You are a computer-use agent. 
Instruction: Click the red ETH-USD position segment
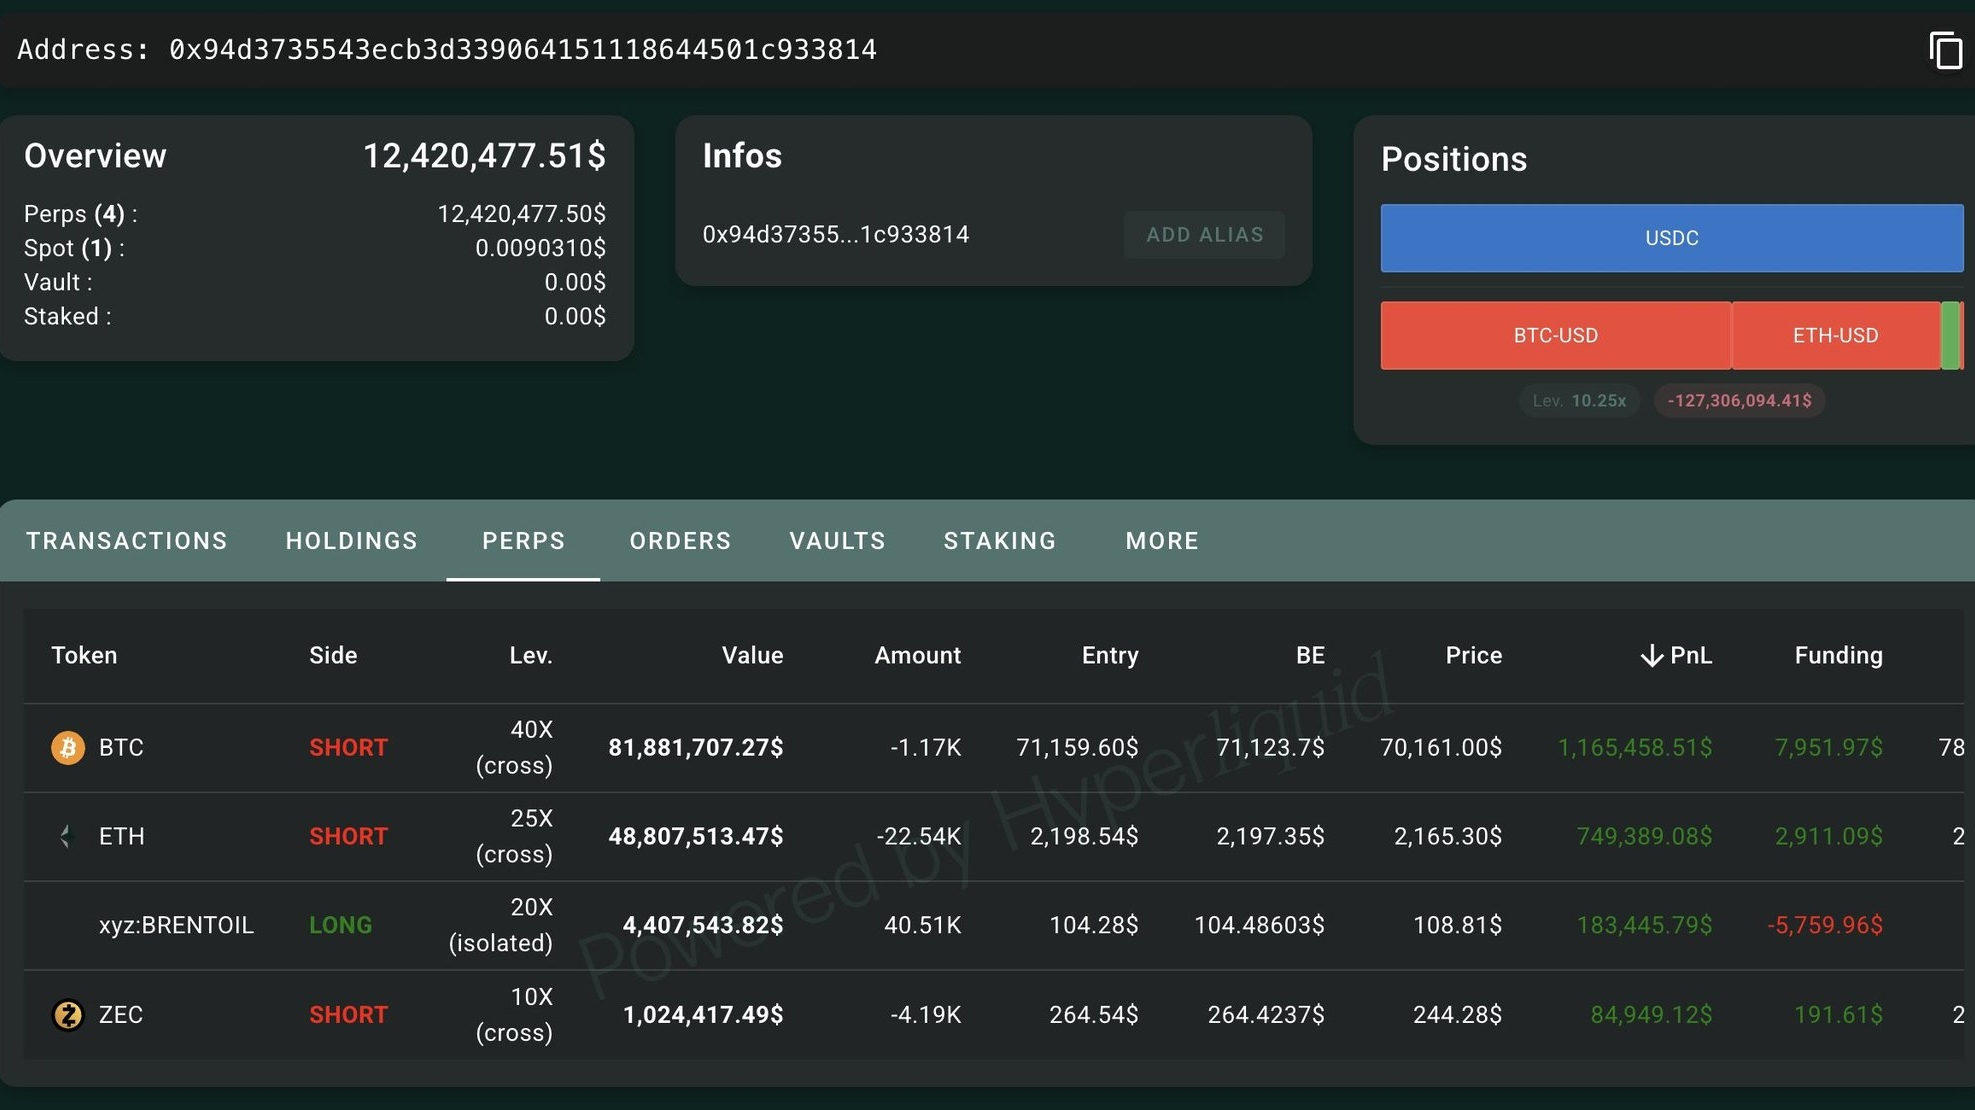click(1835, 336)
